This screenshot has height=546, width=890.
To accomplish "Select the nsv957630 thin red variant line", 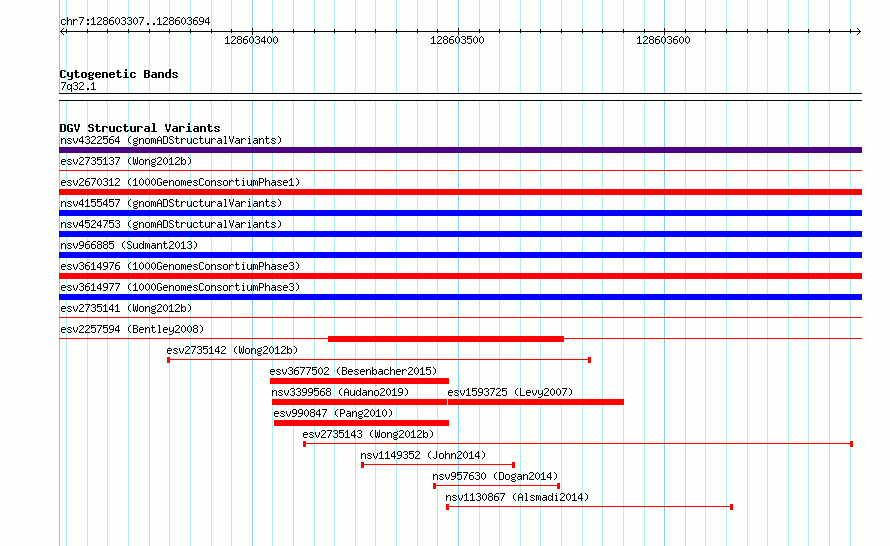I will pyautogui.click(x=497, y=486).
